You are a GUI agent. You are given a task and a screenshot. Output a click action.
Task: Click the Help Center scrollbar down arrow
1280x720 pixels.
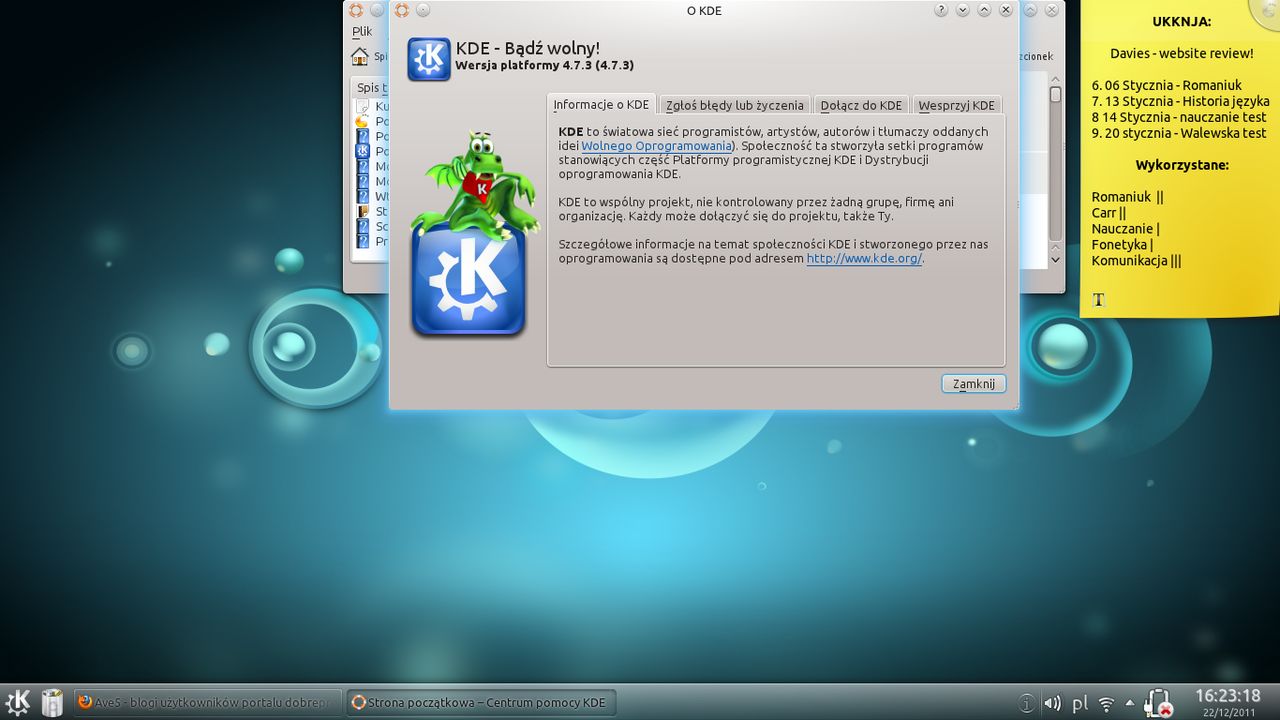1055,260
